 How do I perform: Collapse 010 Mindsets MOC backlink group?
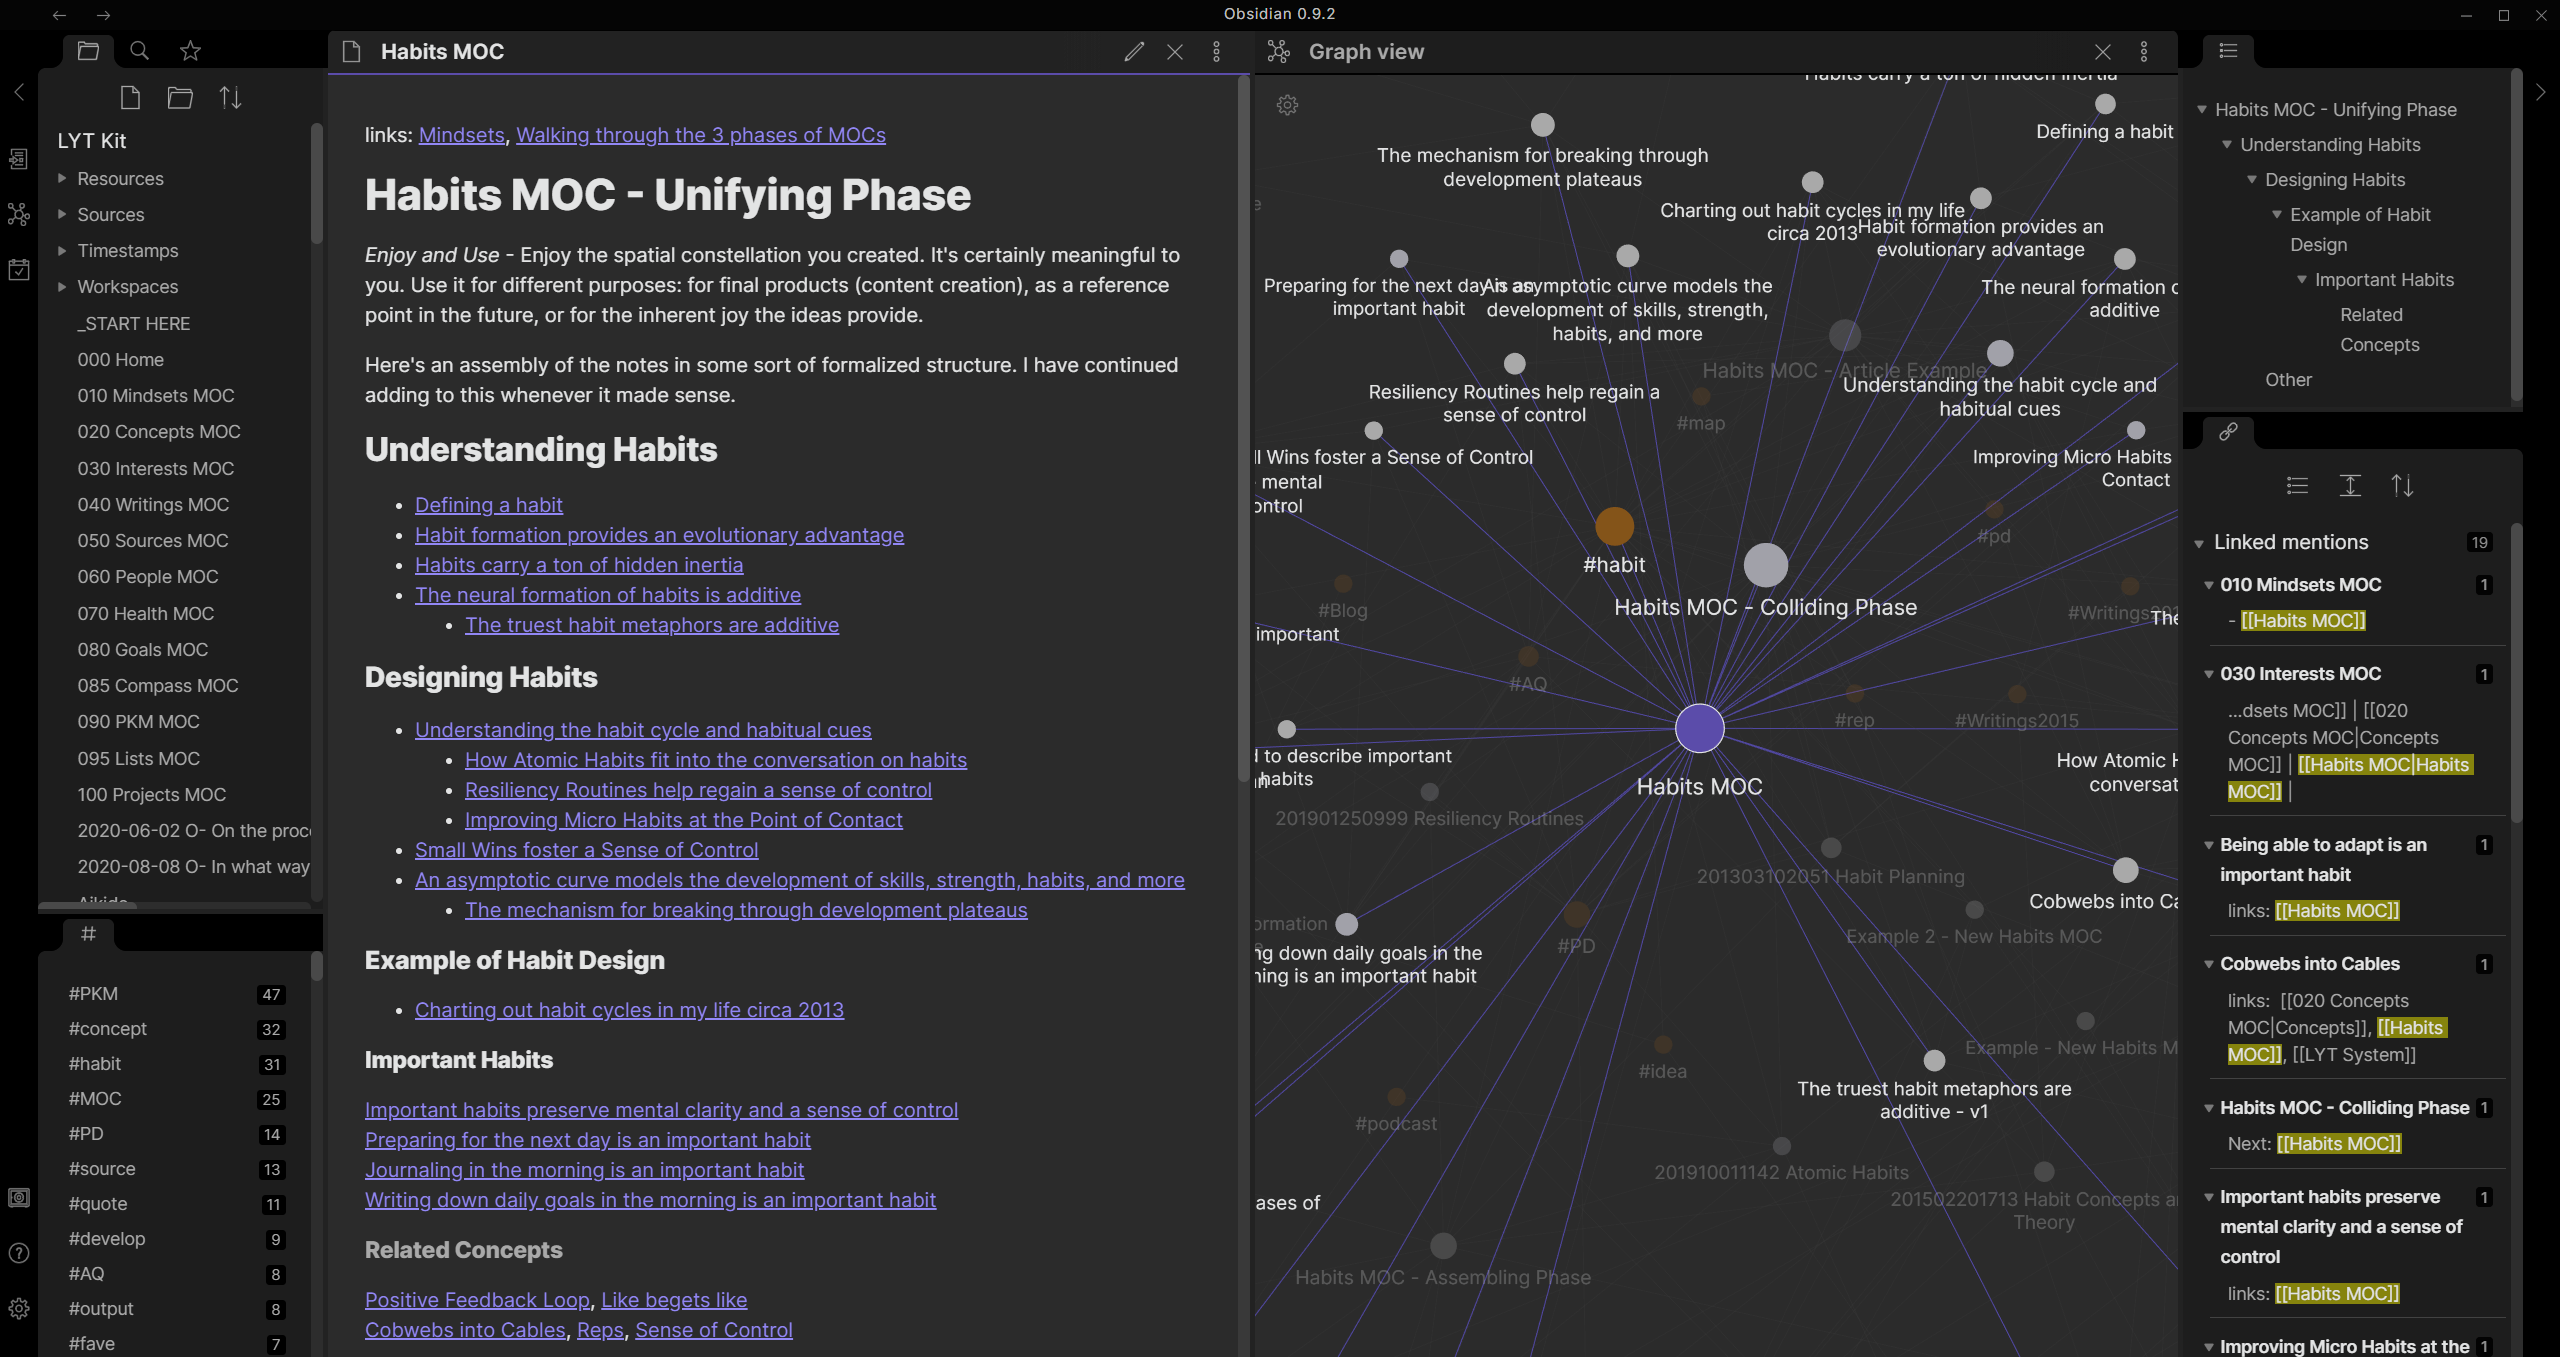pos(2208,585)
